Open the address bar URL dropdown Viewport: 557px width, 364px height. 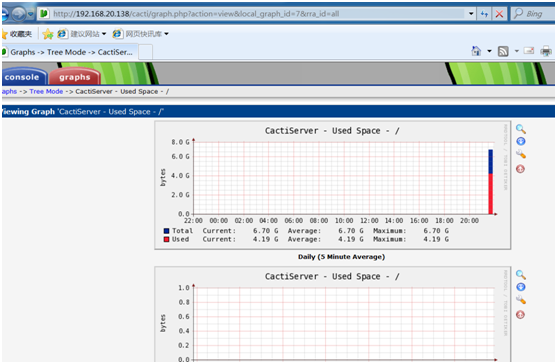[x=471, y=14]
